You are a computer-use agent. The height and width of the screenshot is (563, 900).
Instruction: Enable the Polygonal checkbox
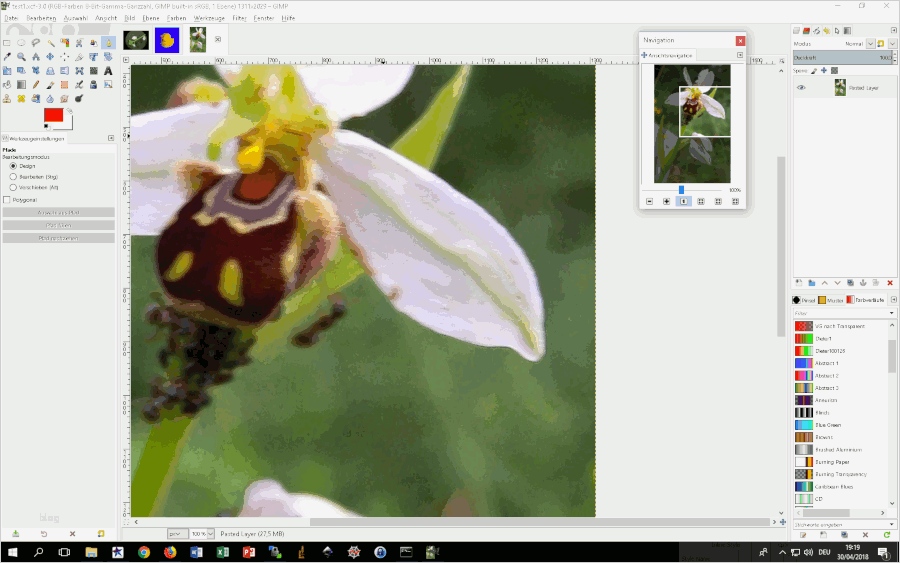pos(7,200)
